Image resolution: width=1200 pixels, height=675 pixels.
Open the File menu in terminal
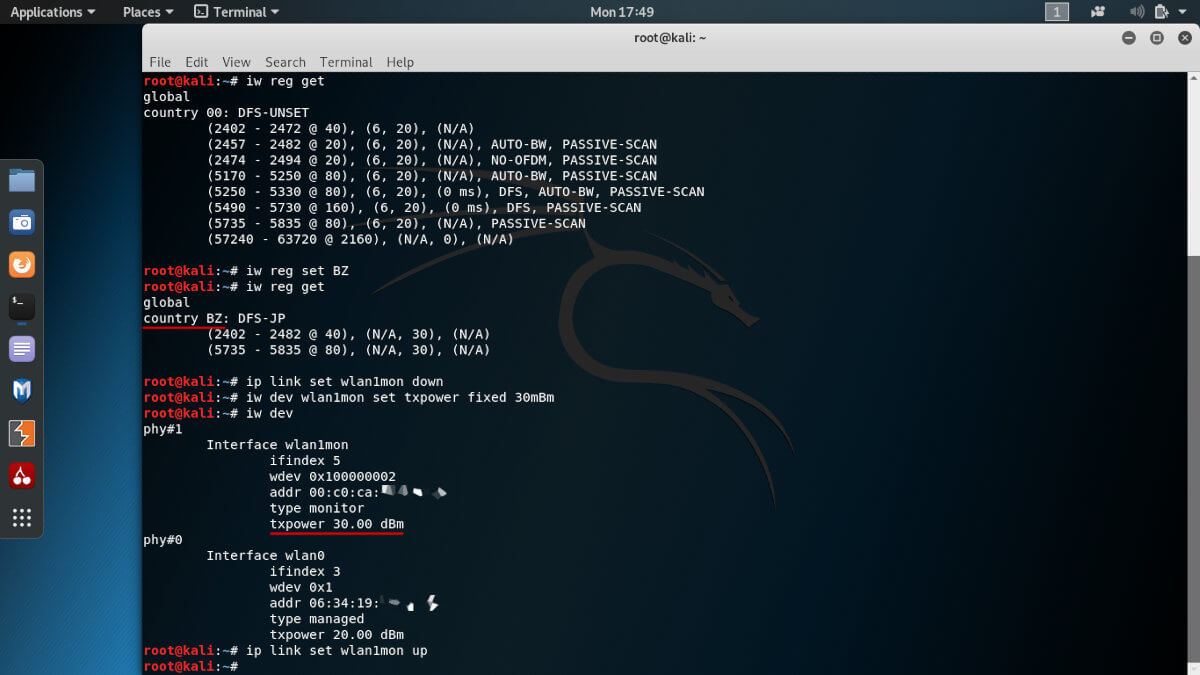click(x=160, y=62)
